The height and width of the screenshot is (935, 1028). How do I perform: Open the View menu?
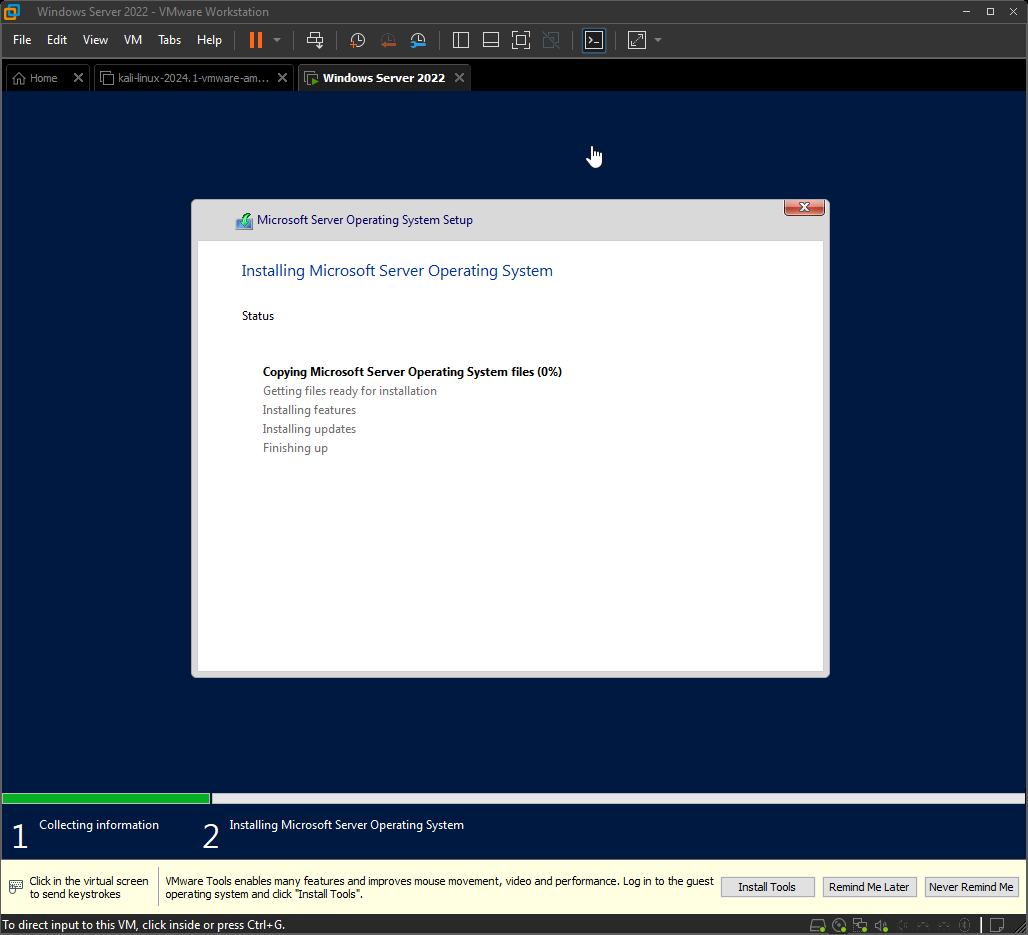point(95,40)
